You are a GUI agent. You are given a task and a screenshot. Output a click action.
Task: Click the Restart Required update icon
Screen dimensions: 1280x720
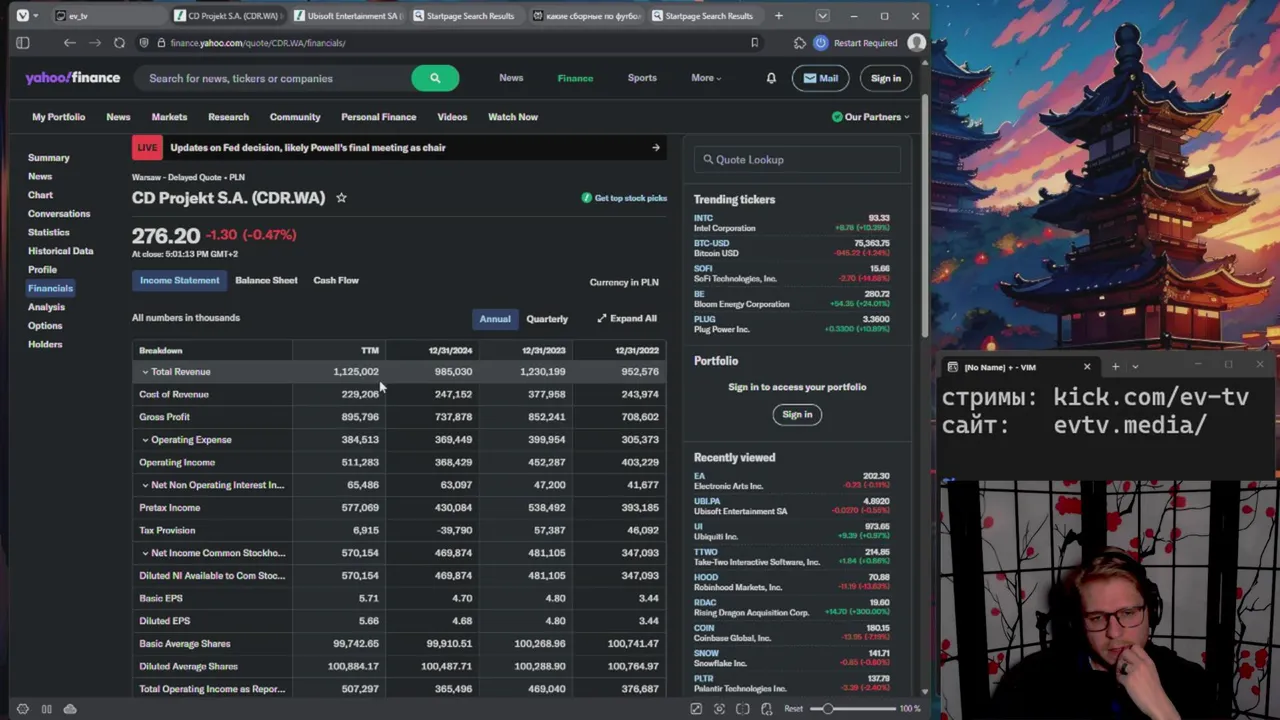click(x=821, y=43)
